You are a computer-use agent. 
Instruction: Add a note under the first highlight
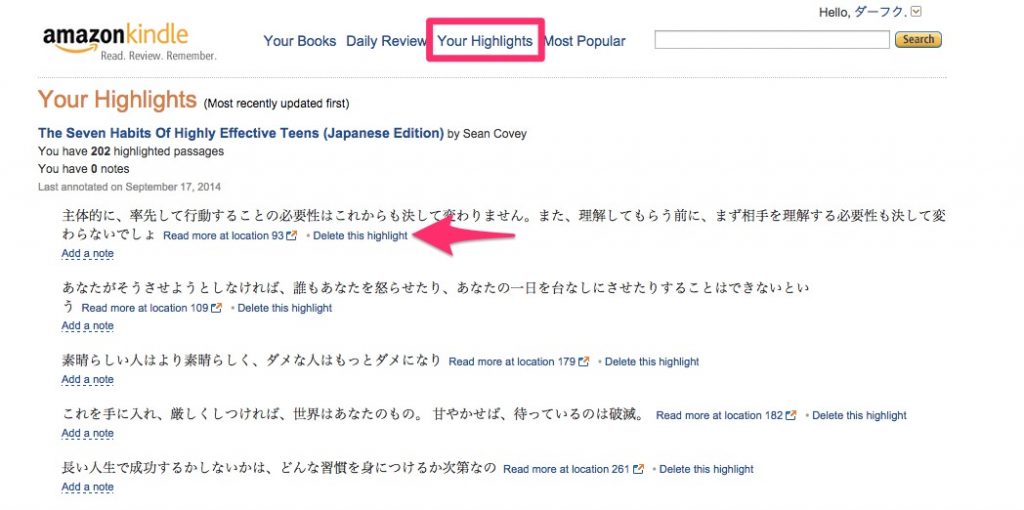click(88, 253)
